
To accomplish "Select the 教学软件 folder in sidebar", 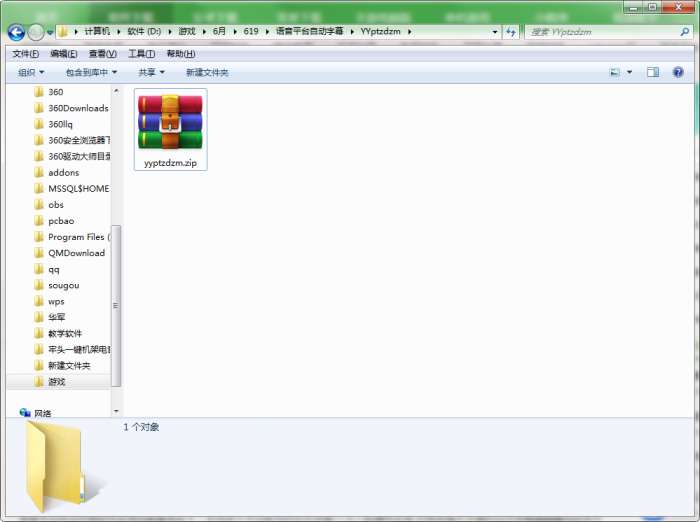I will coord(59,334).
